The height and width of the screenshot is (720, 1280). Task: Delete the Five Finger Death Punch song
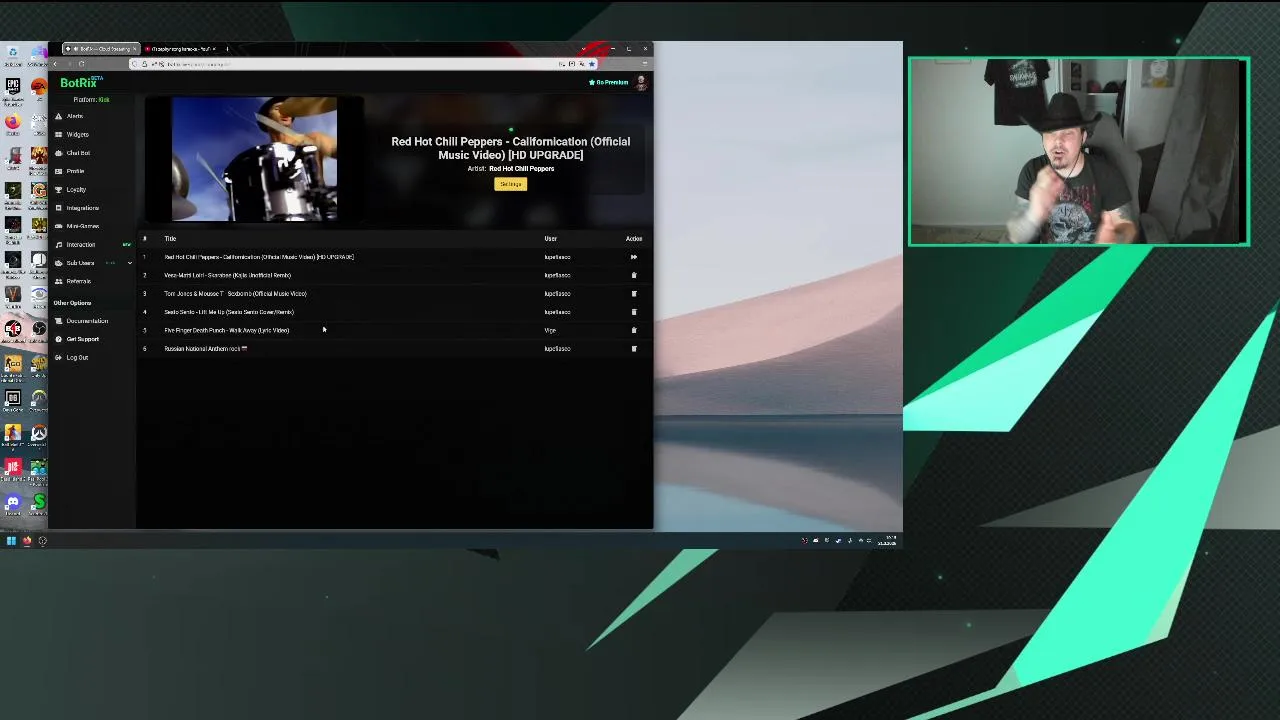point(633,330)
